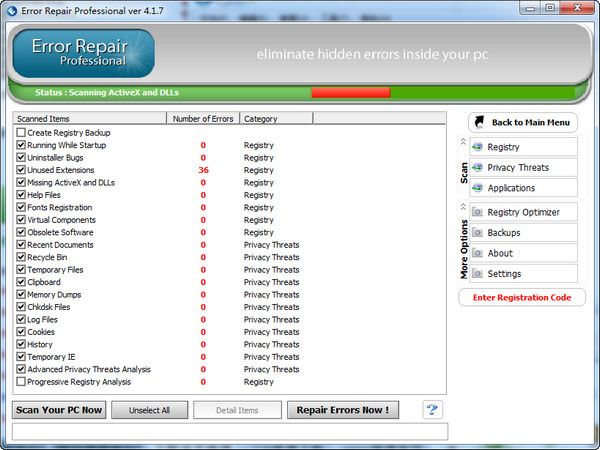Uncheck Help Files scan item
Image resolution: width=600 pixels, height=450 pixels.
pyautogui.click(x=21, y=195)
